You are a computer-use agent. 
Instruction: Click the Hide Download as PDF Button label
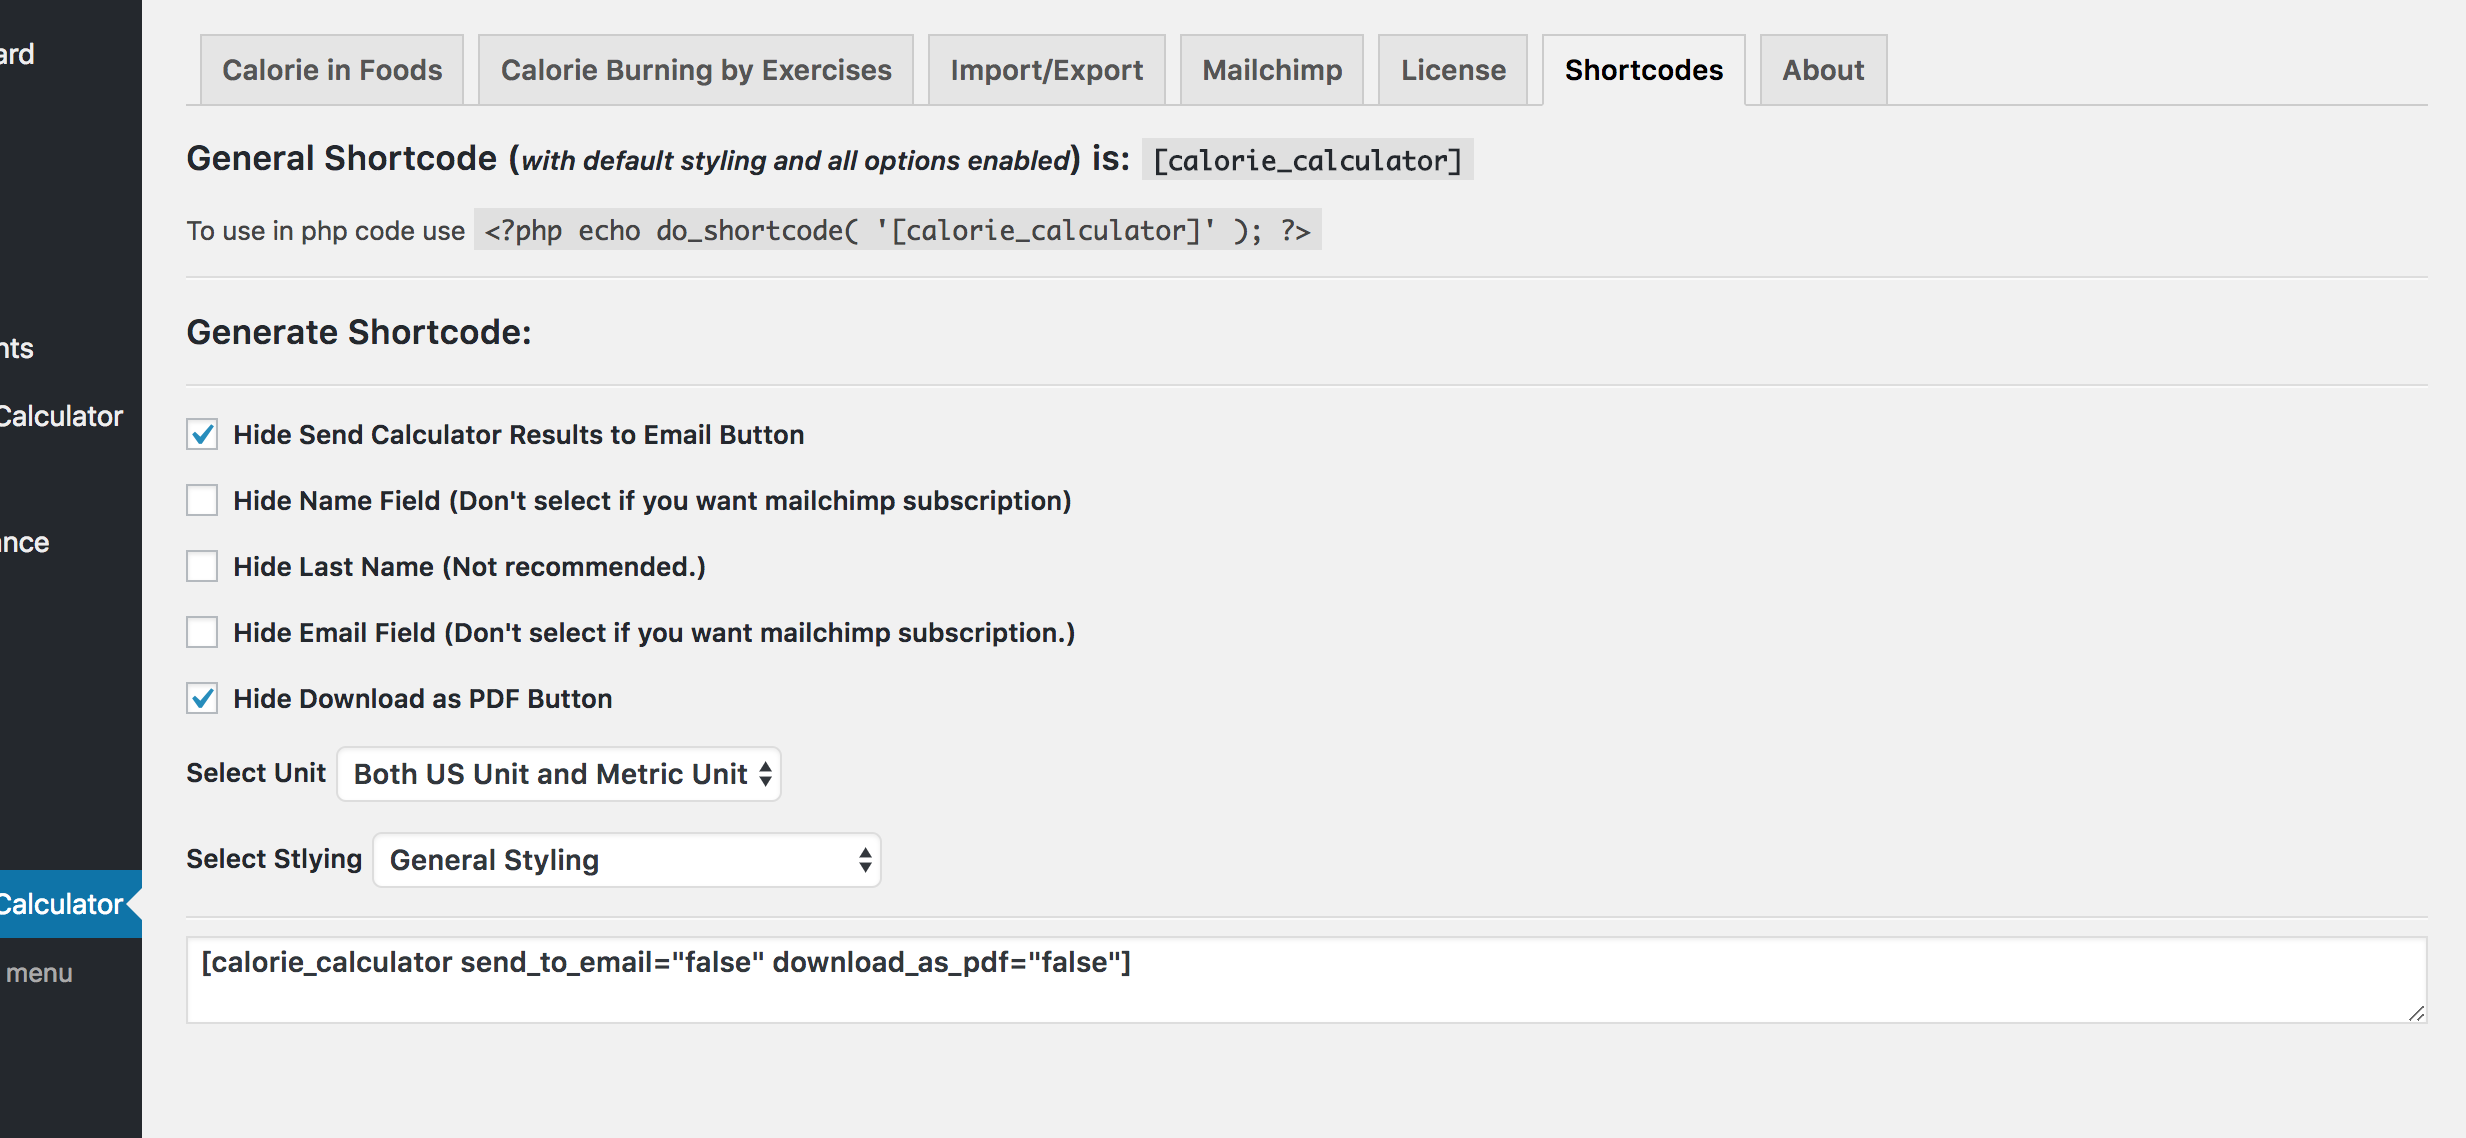coord(423,699)
